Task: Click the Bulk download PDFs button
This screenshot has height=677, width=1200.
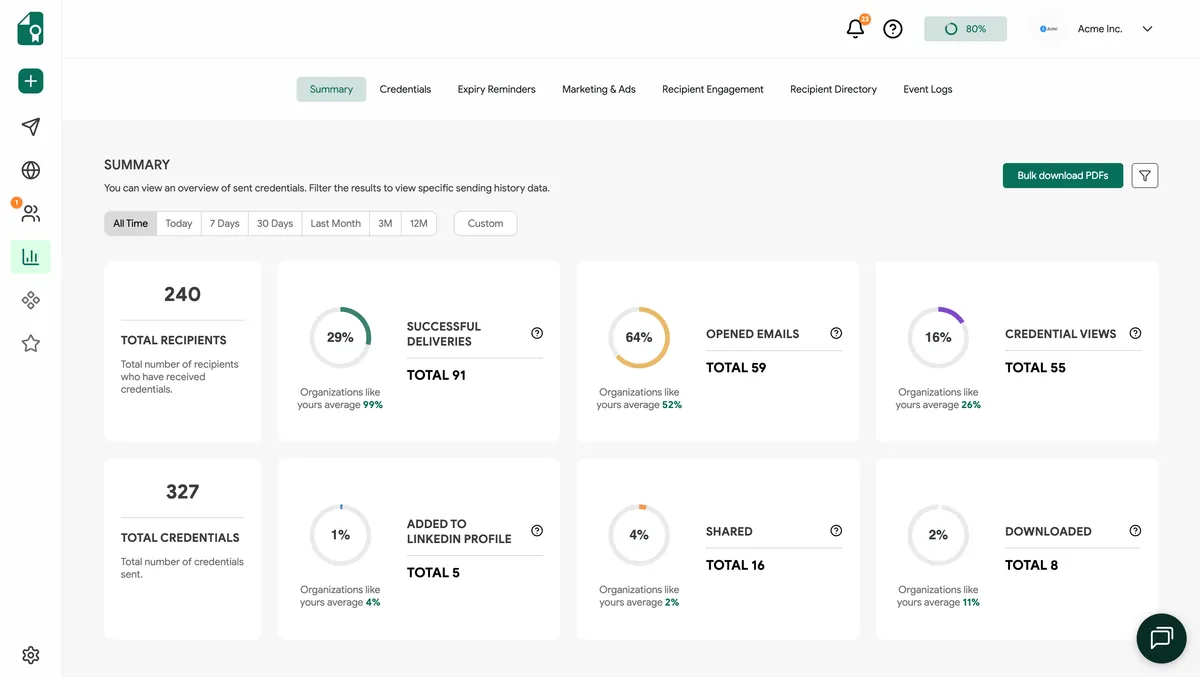Action: pos(1063,174)
